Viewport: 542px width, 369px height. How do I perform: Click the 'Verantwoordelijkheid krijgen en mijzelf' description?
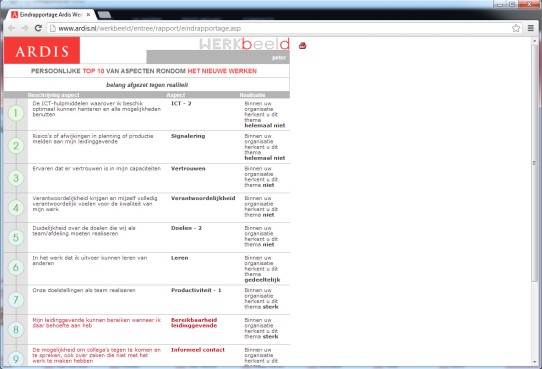95,204
